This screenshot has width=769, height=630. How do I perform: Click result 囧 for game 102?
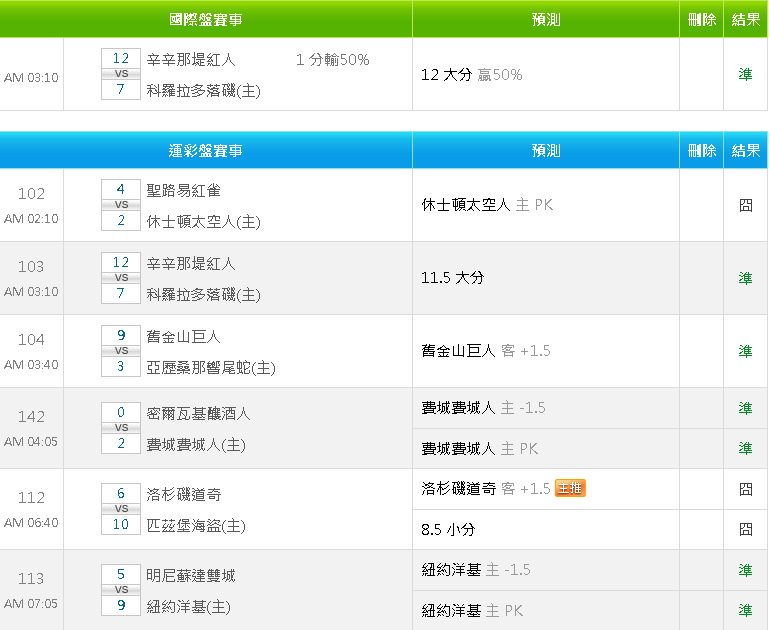click(x=745, y=205)
